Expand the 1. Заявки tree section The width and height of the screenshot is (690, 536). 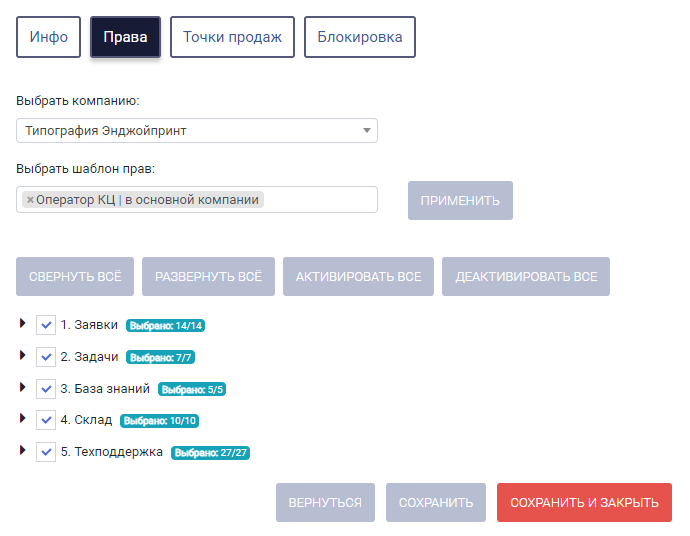pos(22,323)
